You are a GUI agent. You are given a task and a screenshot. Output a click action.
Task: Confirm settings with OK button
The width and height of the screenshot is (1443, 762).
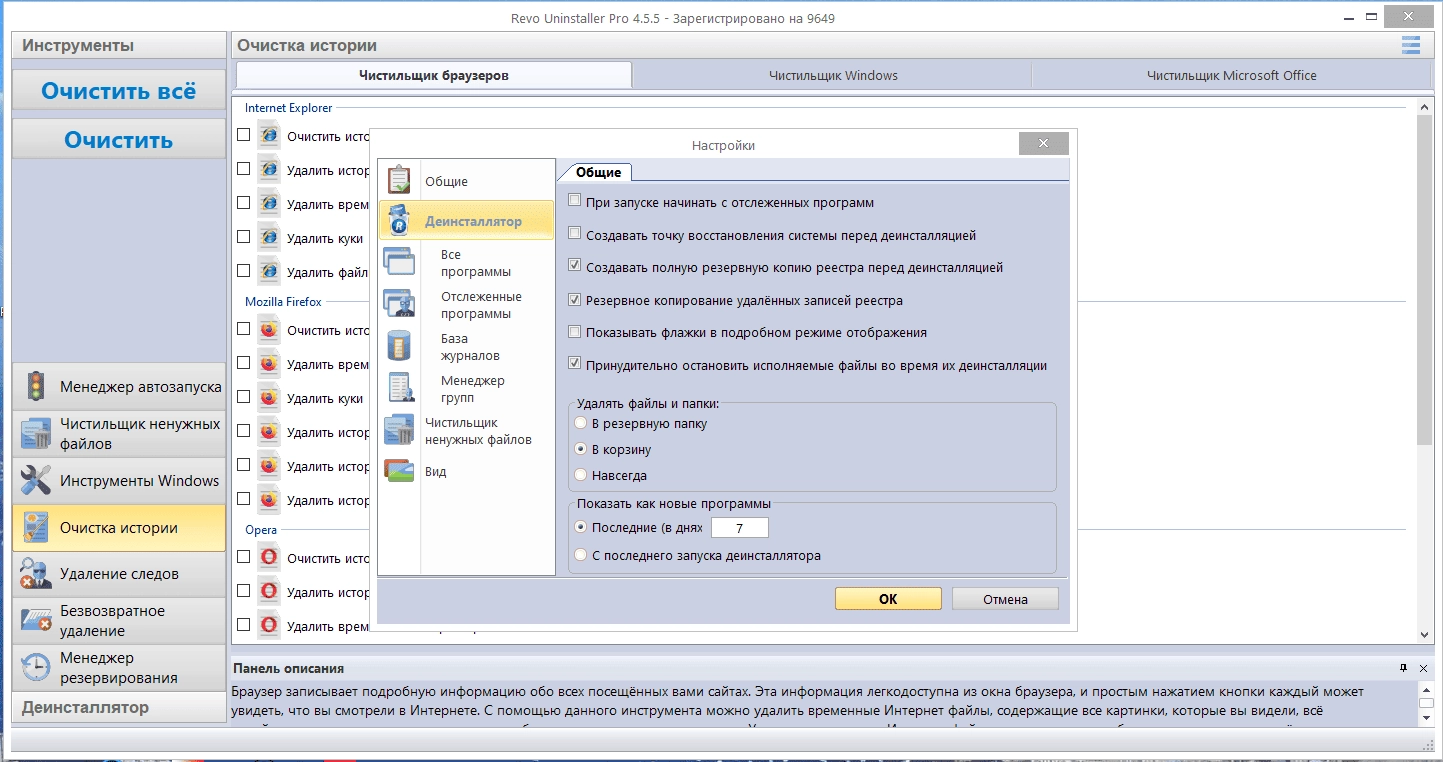click(888, 599)
